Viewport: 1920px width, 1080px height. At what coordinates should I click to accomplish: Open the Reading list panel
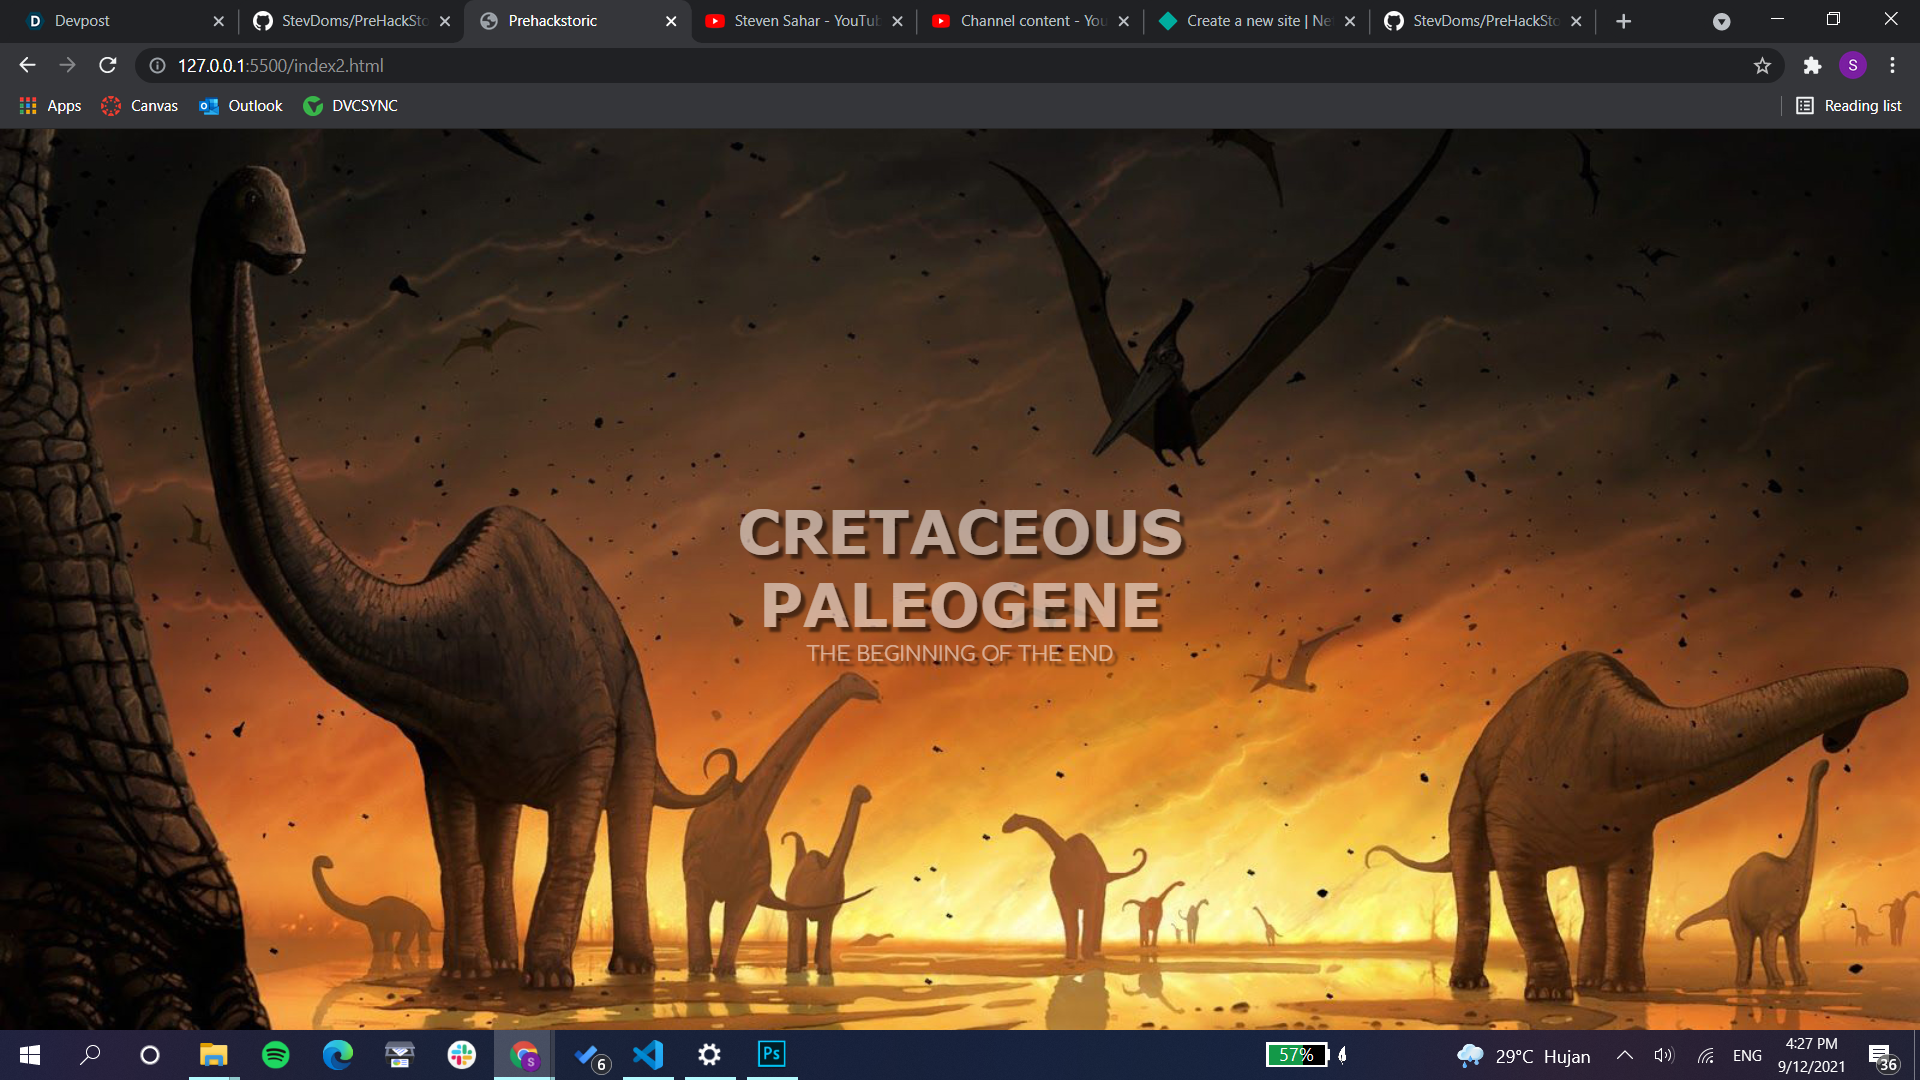click(x=1848, y=105)
